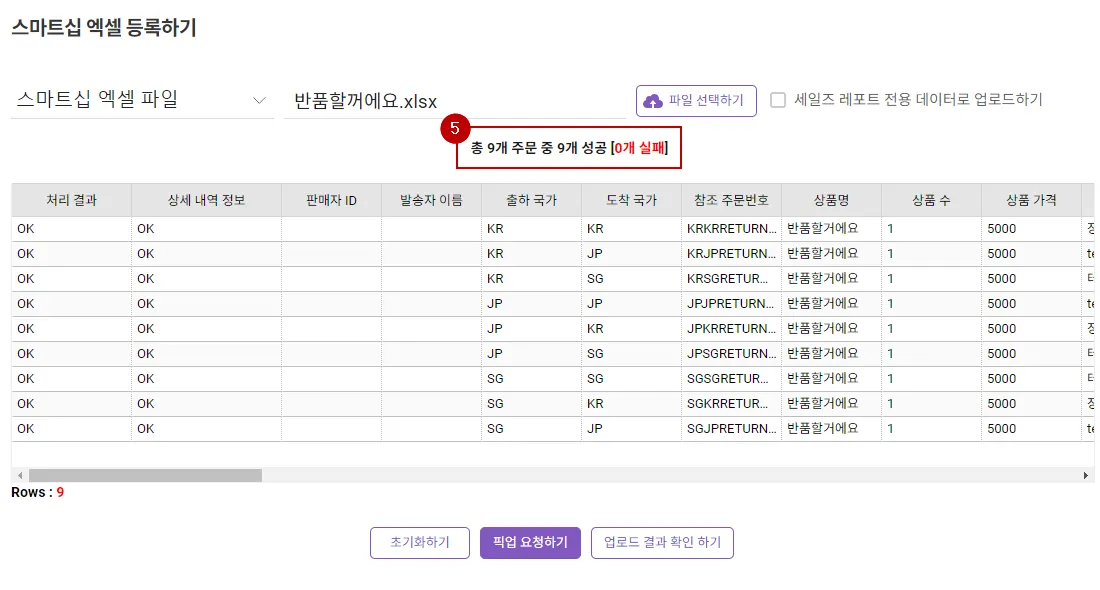
Task: Select the JPJPRETURN... order number cell
Action: click(731, 304)
